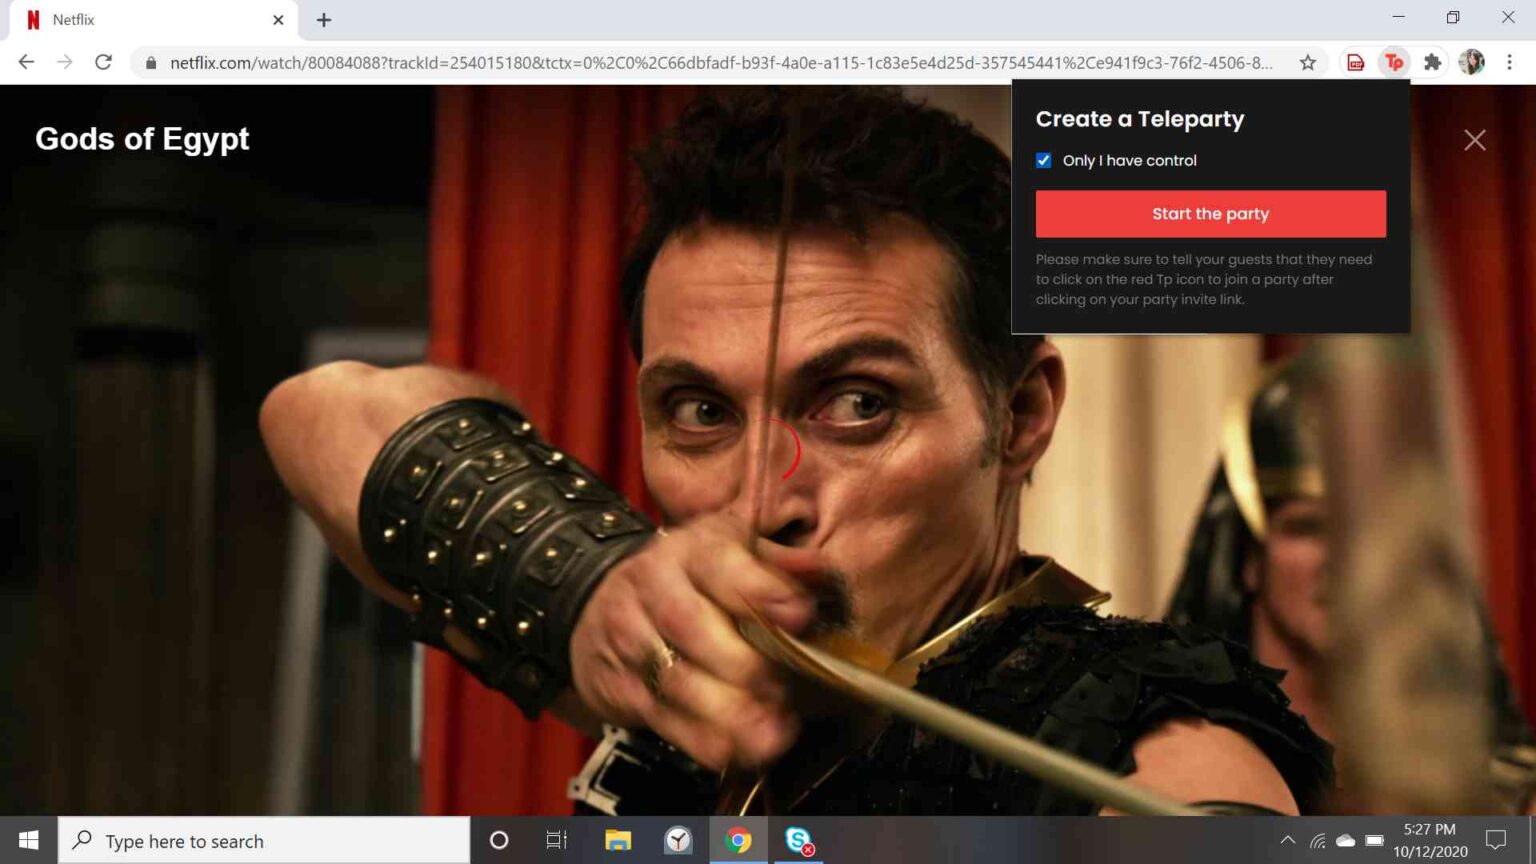Click Start the party button
1536x864 pixels.
coord(1210,214)
